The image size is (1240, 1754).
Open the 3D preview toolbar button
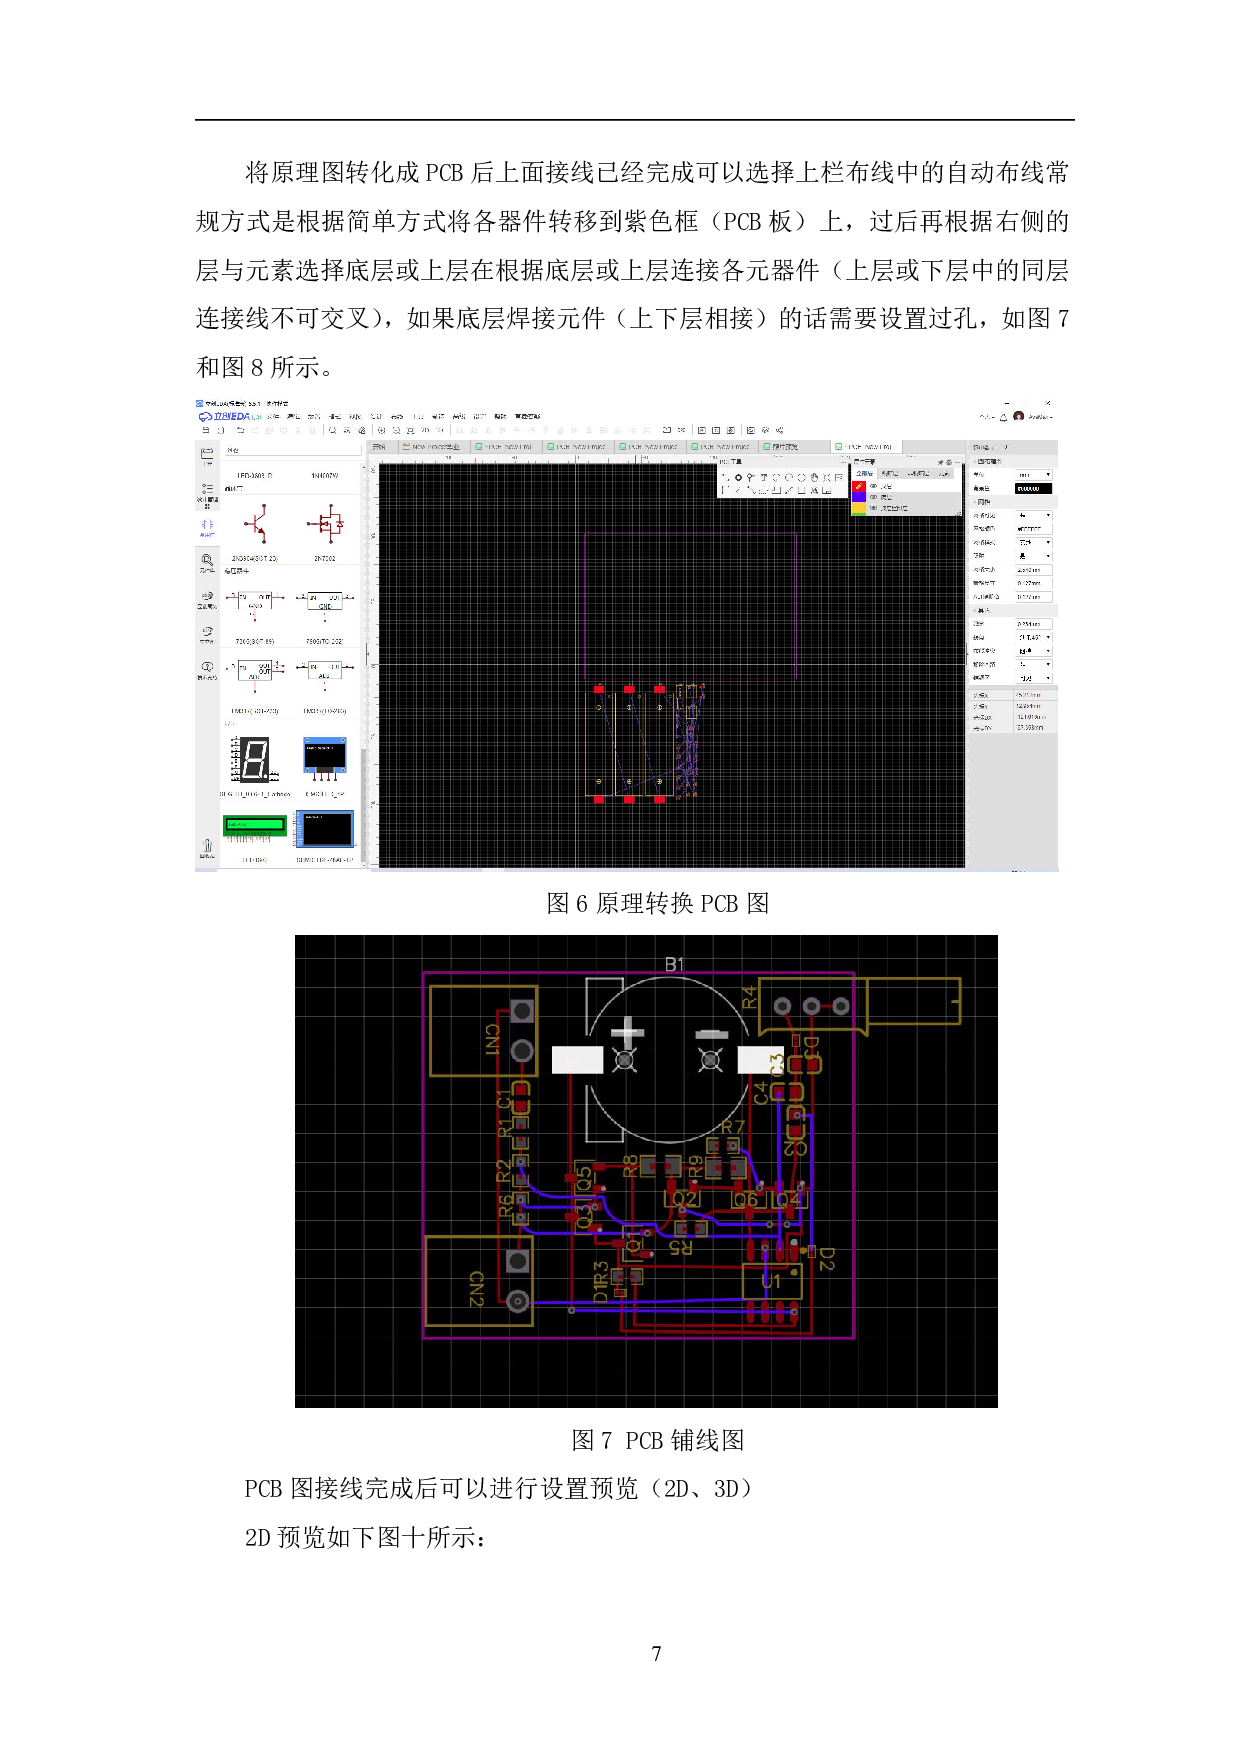pos(440,430)
